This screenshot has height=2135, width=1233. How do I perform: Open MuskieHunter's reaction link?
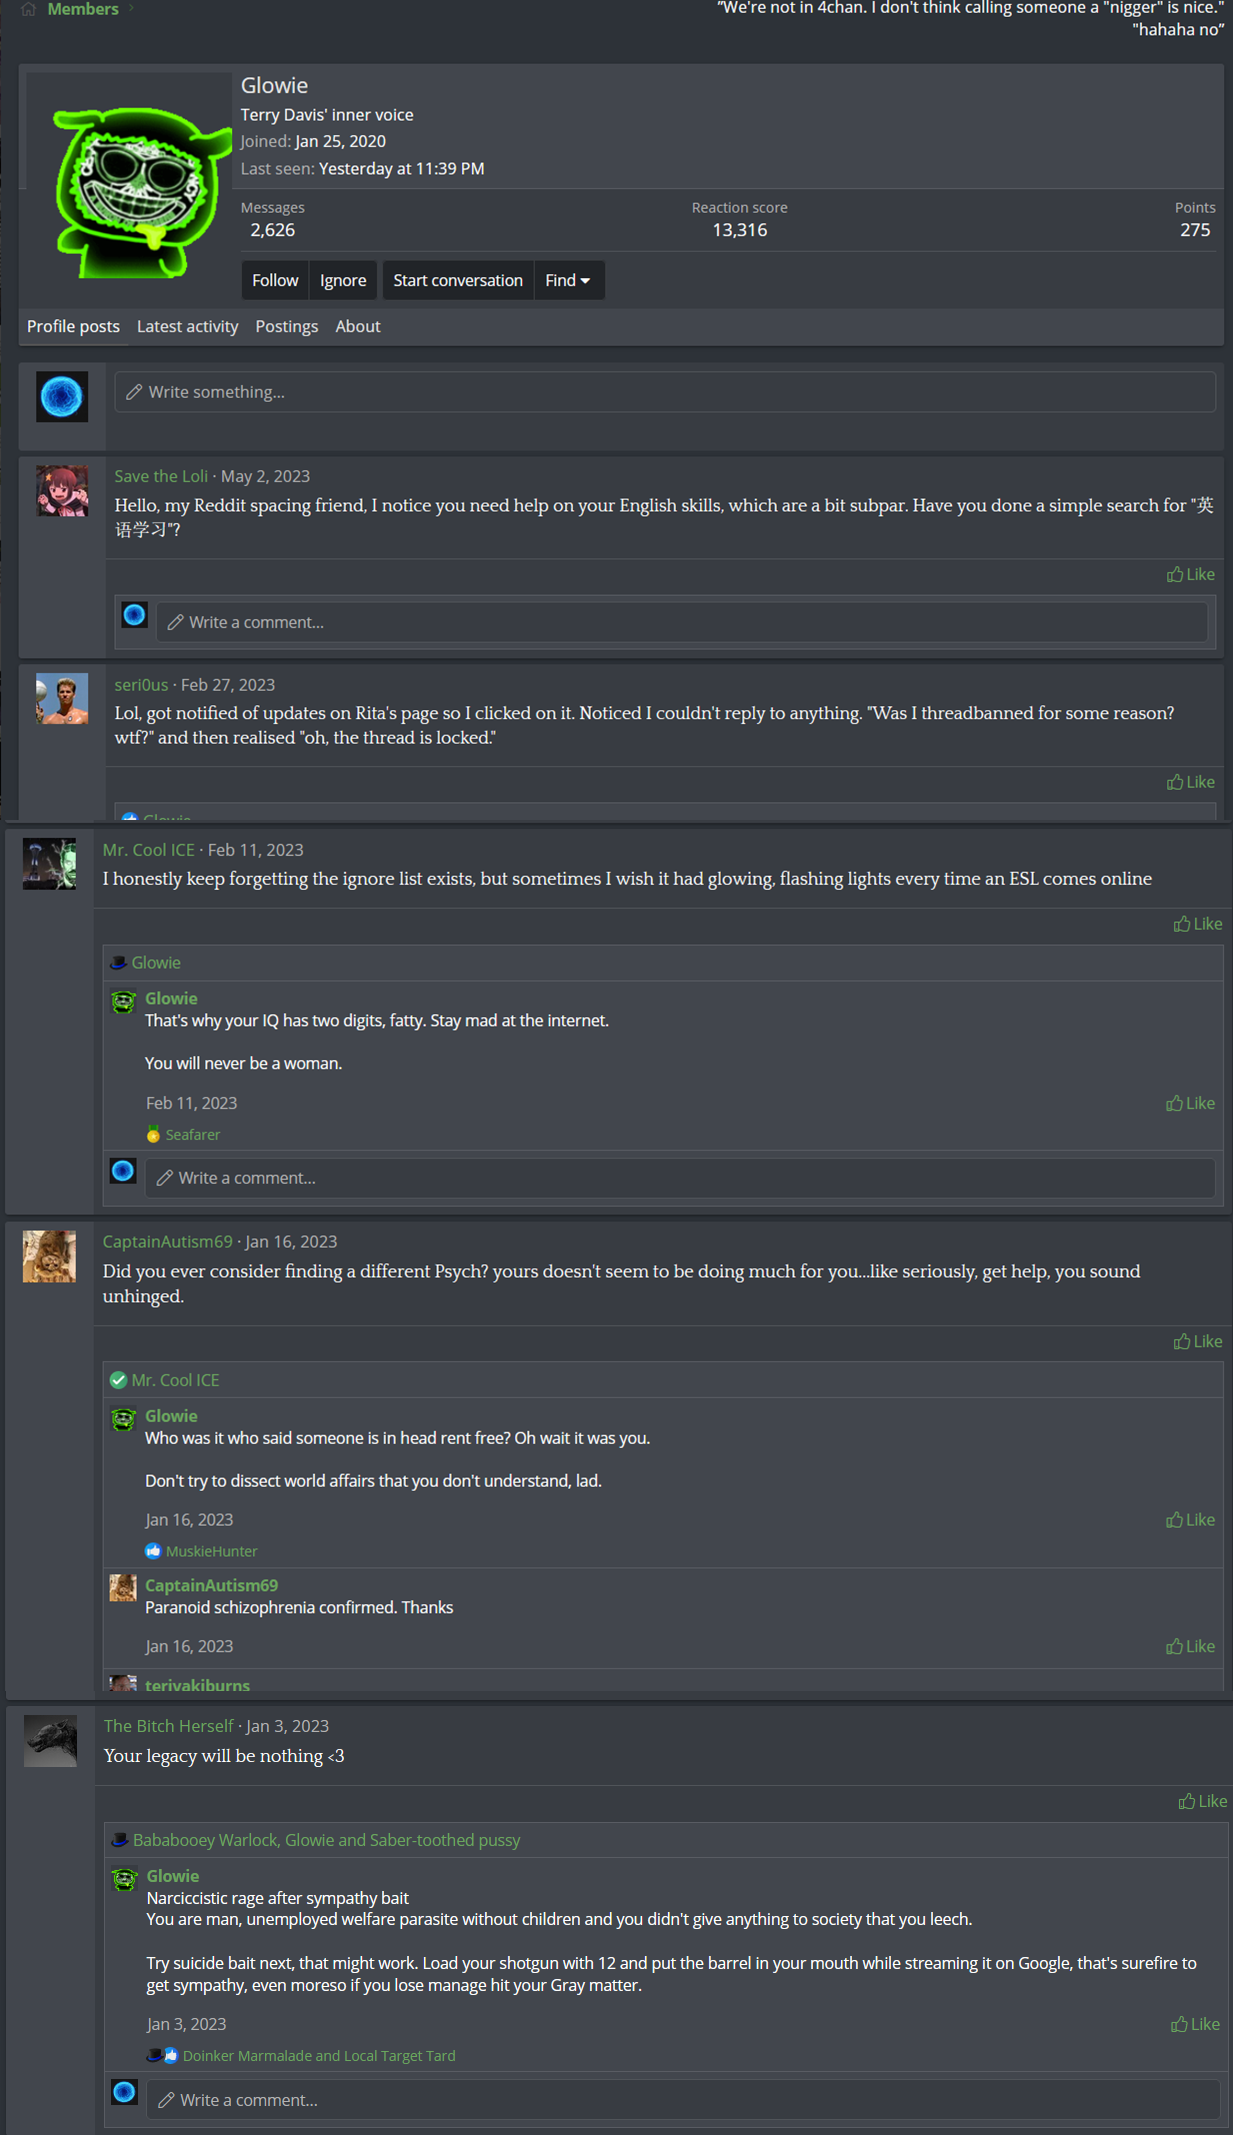click(211, 1551)
